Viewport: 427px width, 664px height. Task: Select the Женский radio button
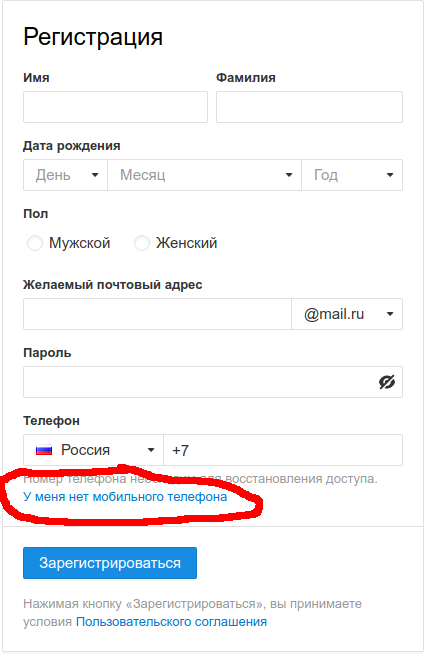pos(142,243)
